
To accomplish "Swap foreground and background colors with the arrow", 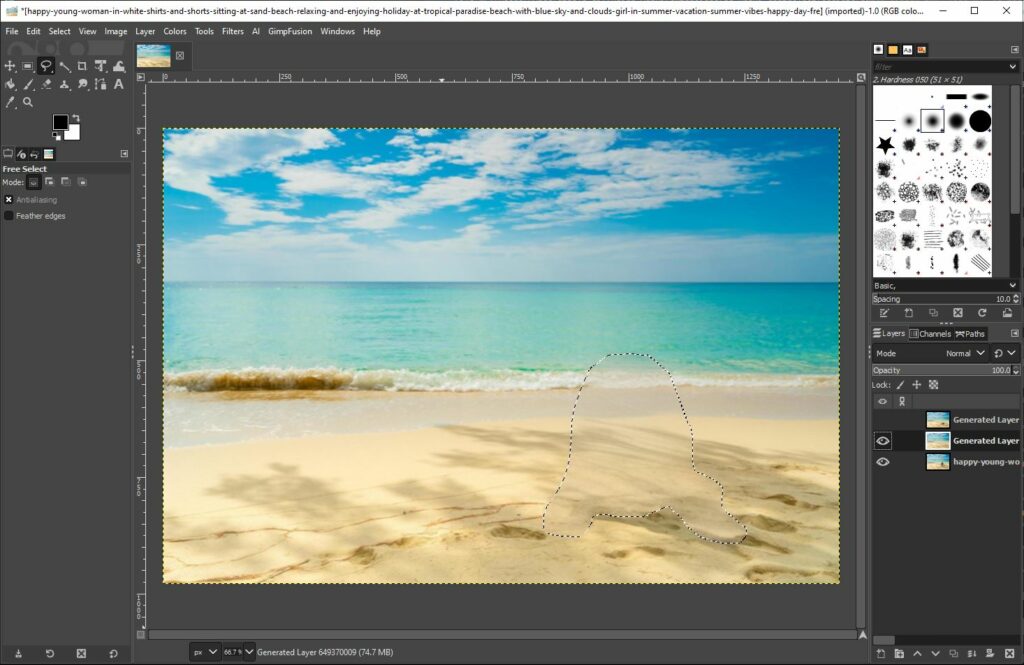I will pyautogui.click(x=77, y=117).
